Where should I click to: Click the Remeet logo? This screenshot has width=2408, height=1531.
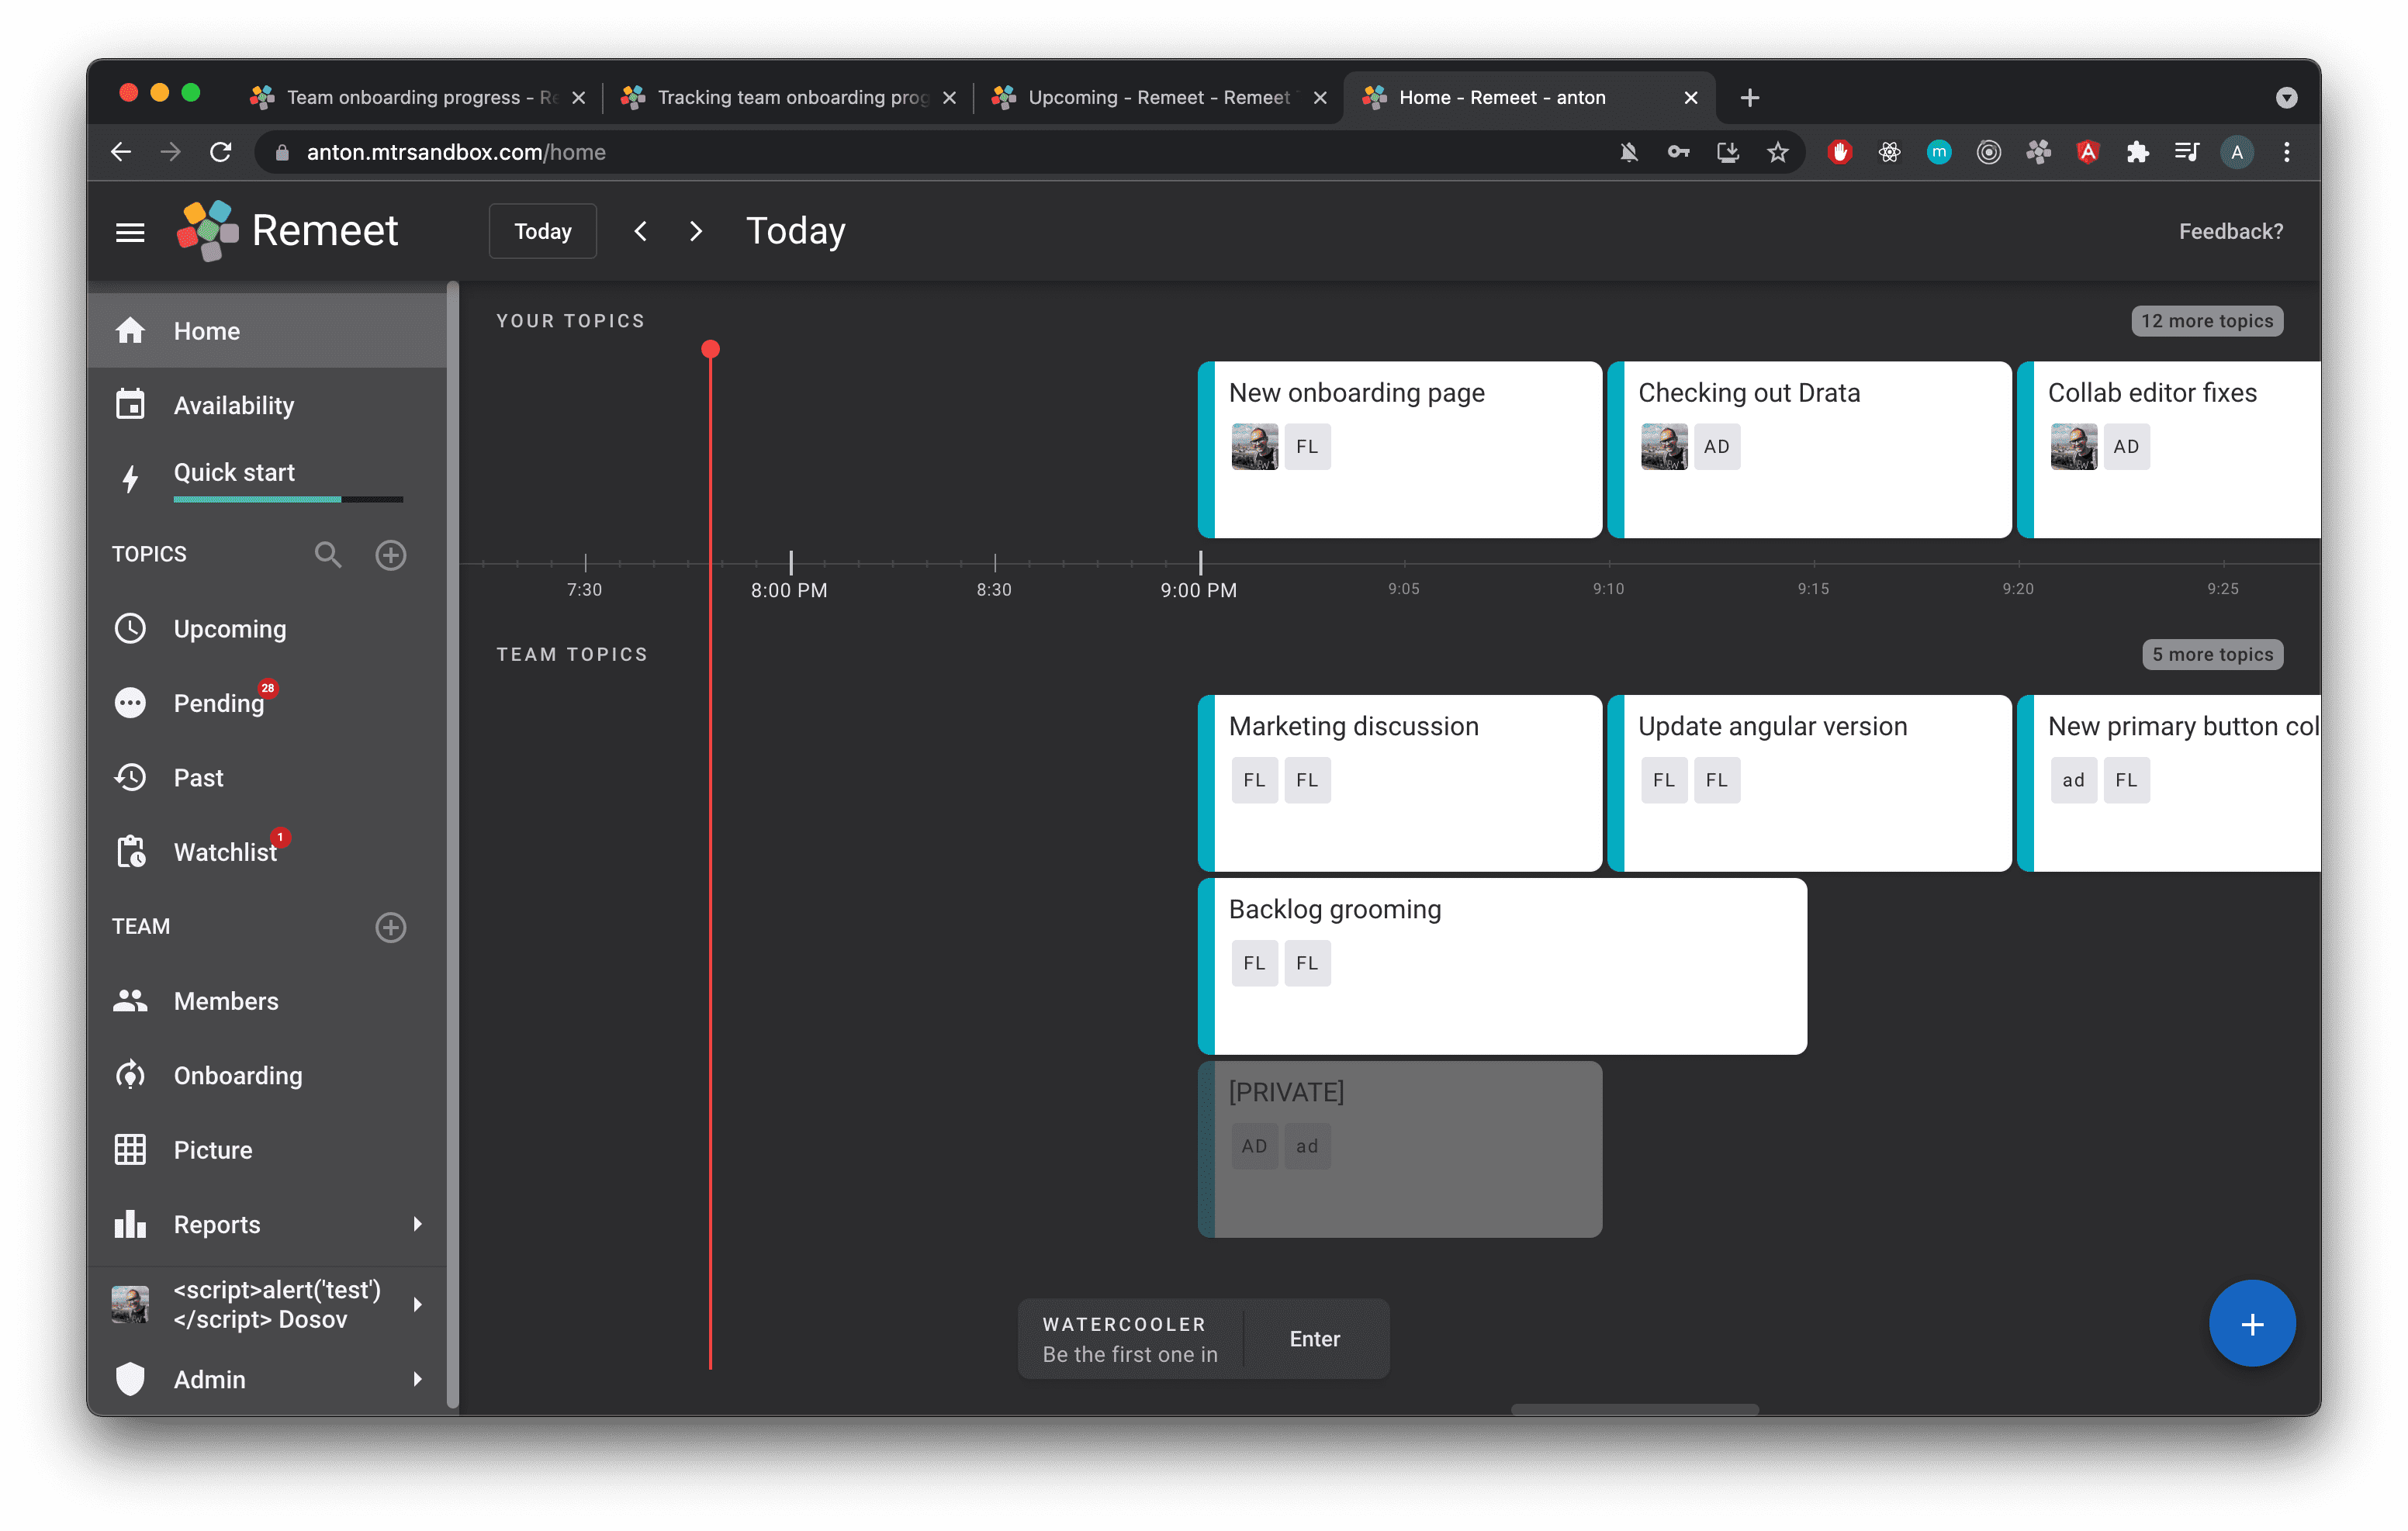288,231
